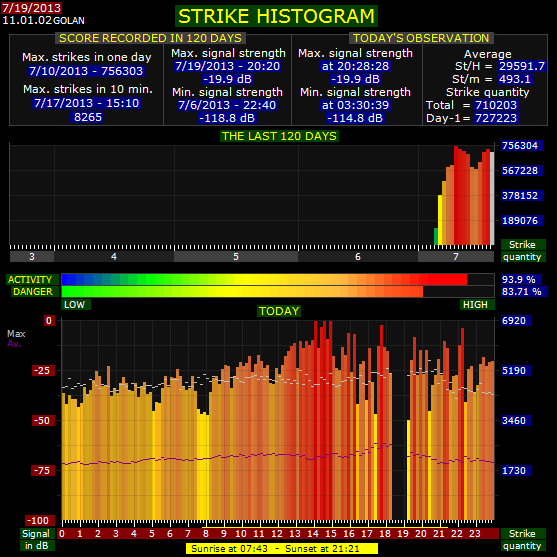This screenshot has width=557, height=557.
Task: Click the GOLAN station label
Action: pyautogui.click(x=69, y=21)
